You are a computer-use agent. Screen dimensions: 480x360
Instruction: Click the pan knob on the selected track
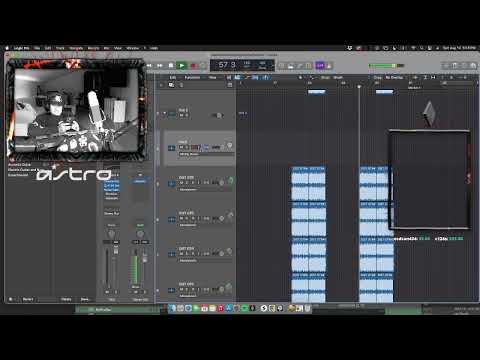[229, 146]
